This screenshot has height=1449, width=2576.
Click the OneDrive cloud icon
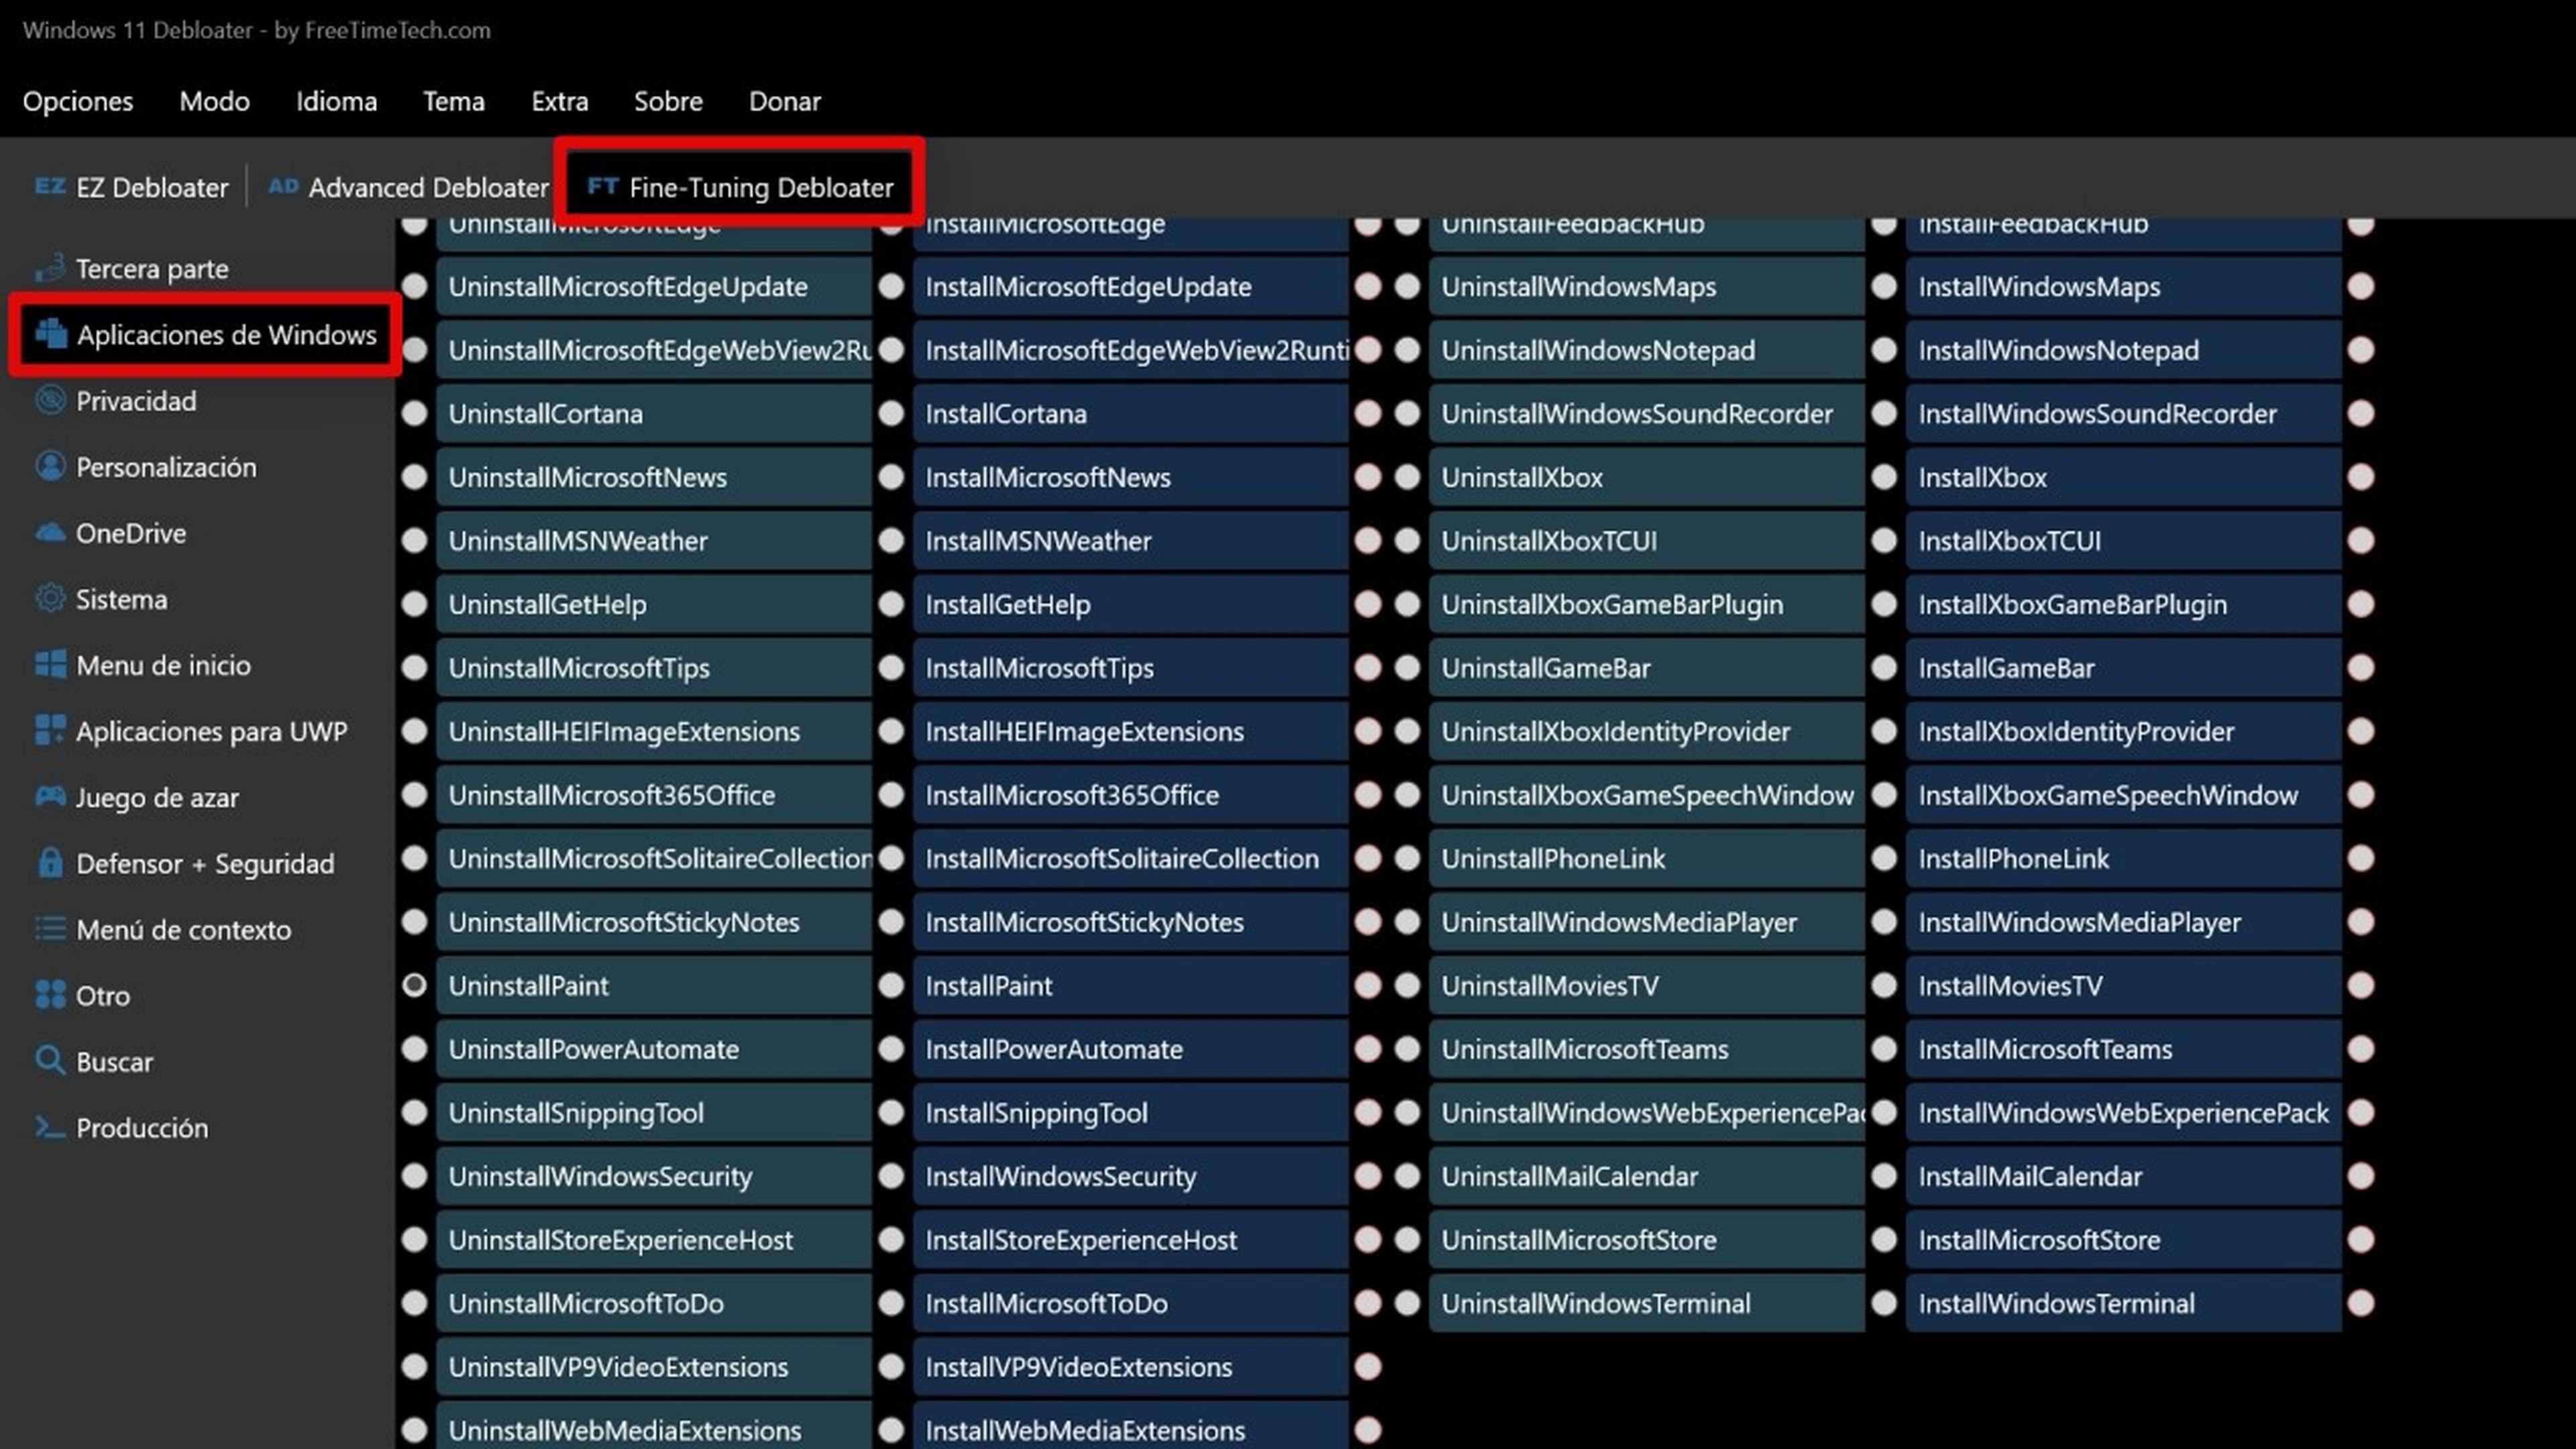point(50,533)
